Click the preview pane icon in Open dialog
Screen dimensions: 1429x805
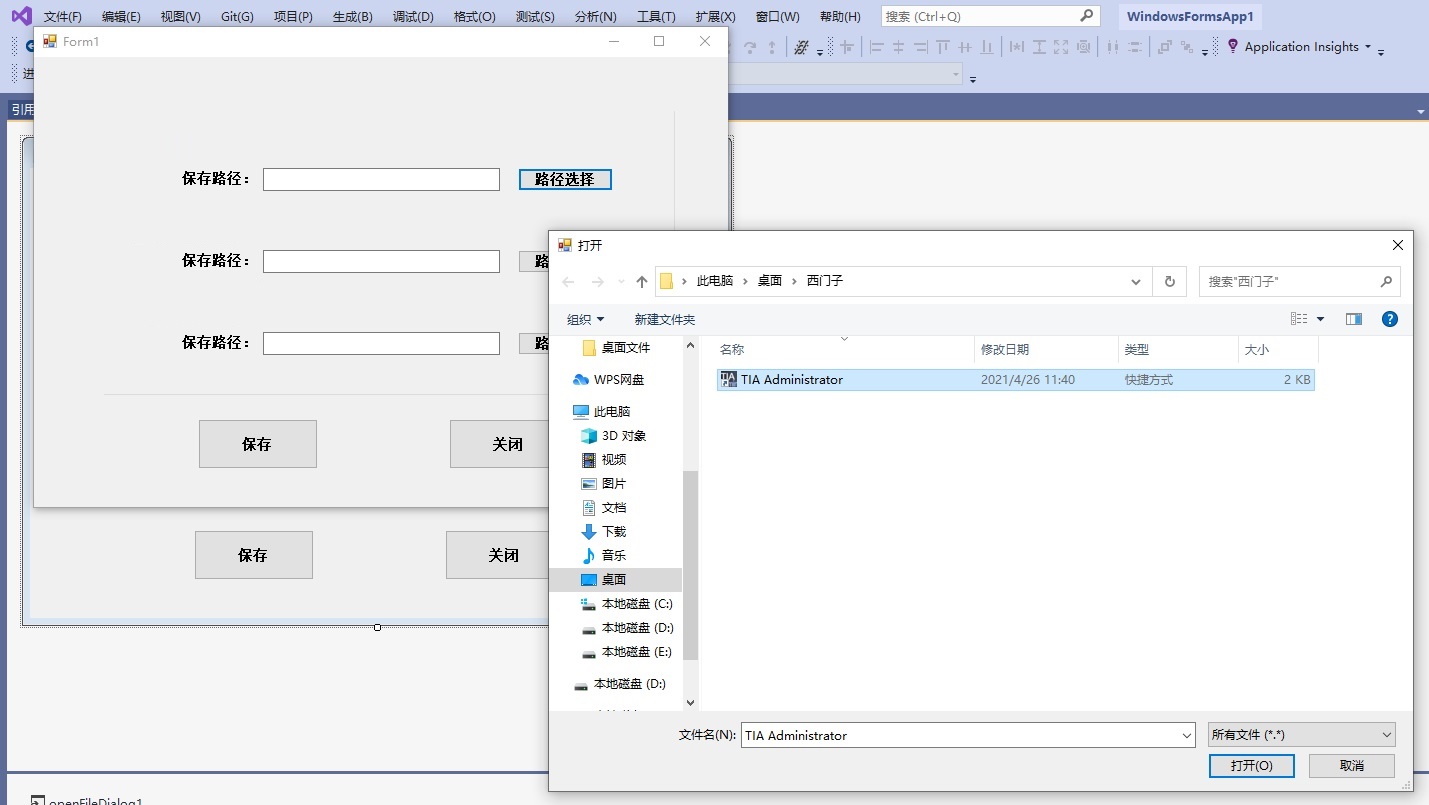[x=1354, y=319]
